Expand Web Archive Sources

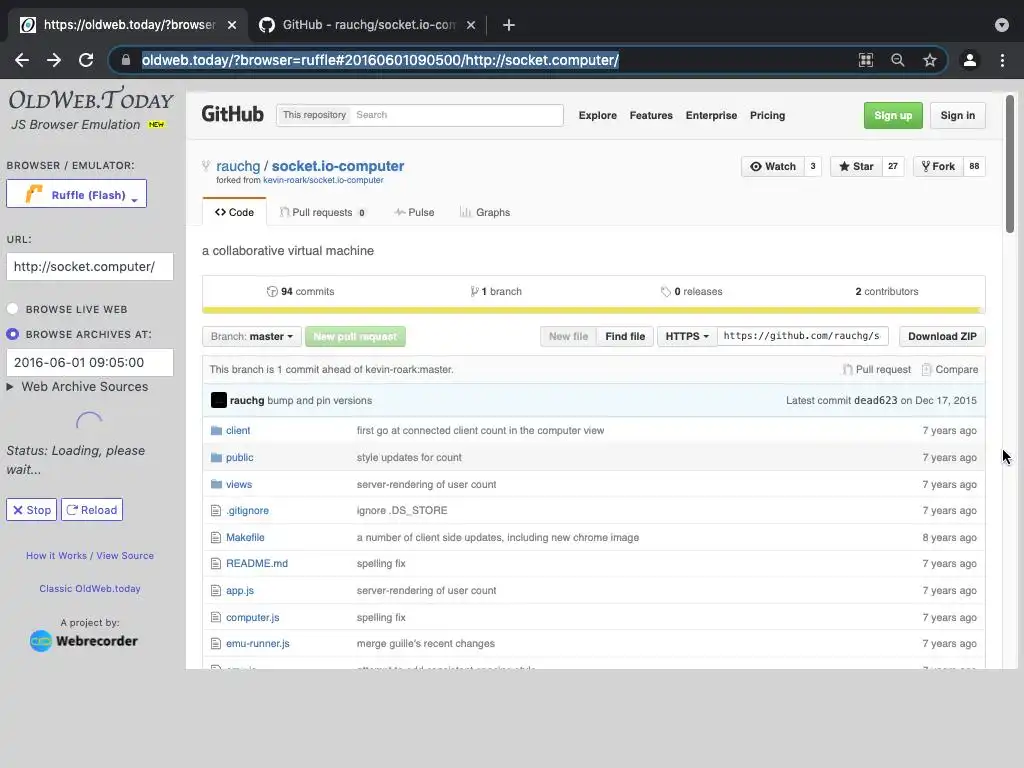coord(78,387)
